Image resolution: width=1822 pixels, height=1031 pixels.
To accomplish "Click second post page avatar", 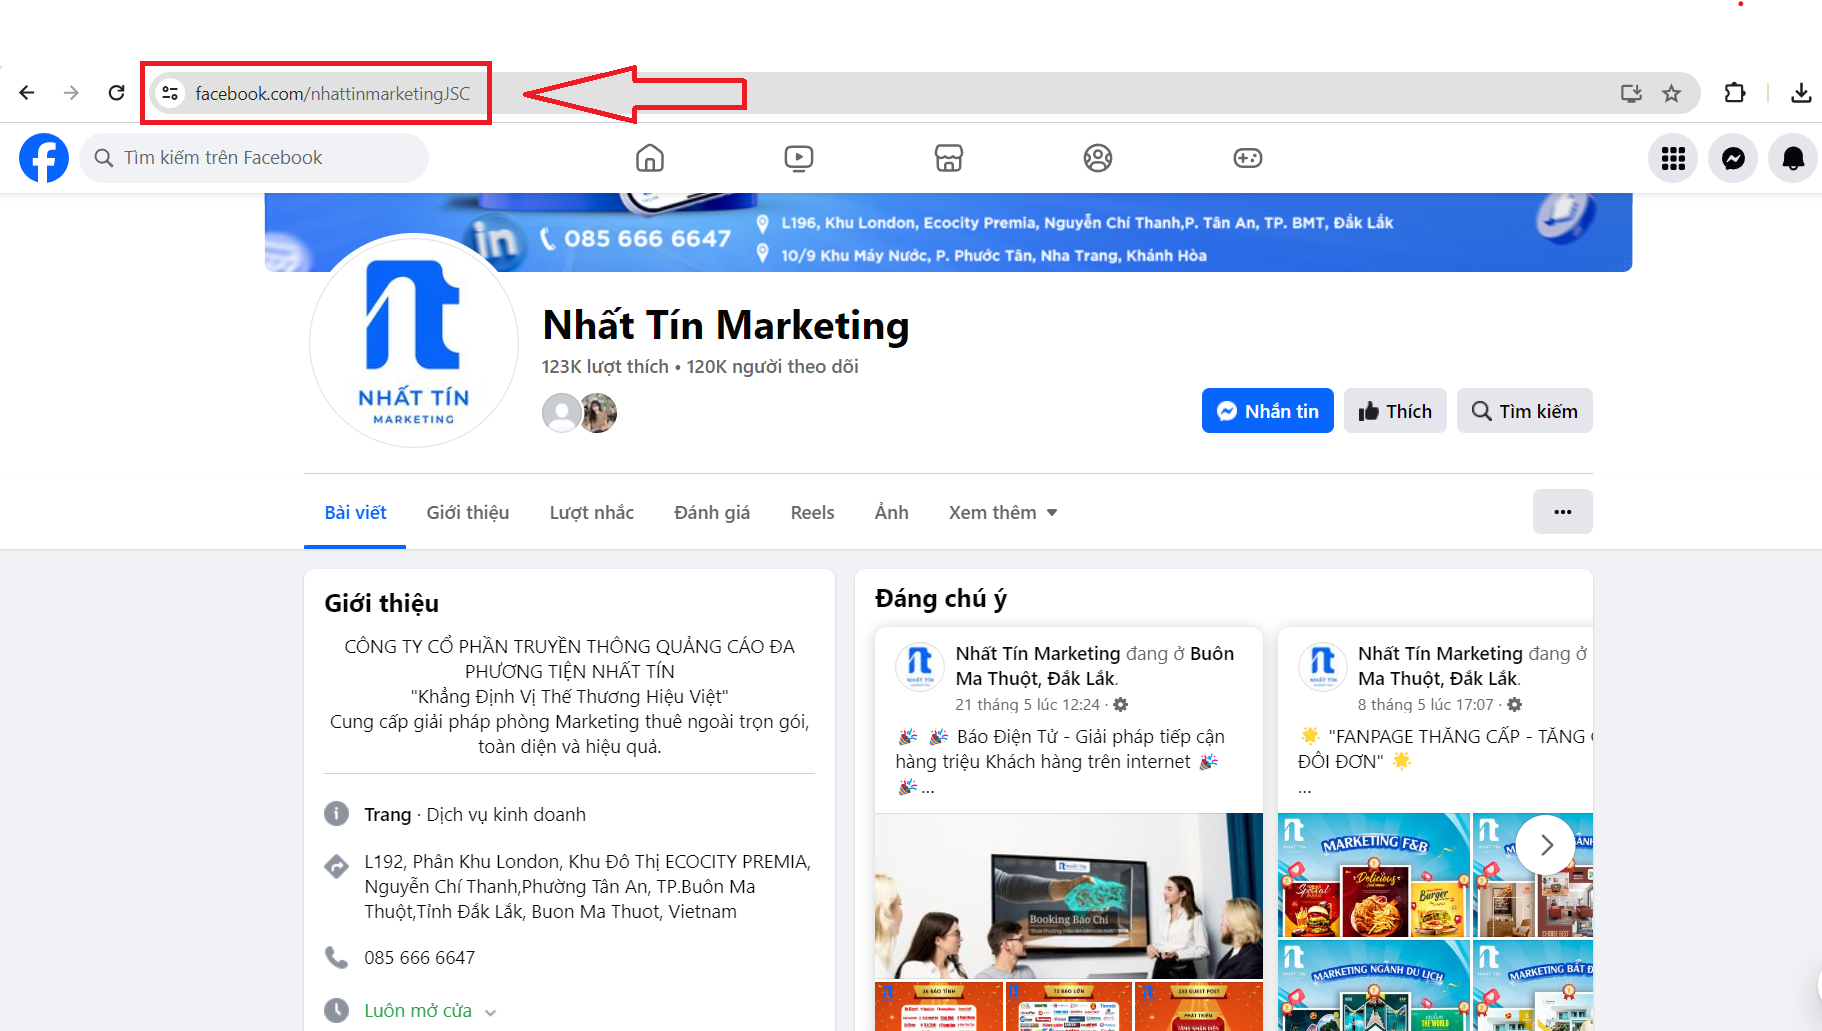I will pyautogui.click(x=1322, y=666).
